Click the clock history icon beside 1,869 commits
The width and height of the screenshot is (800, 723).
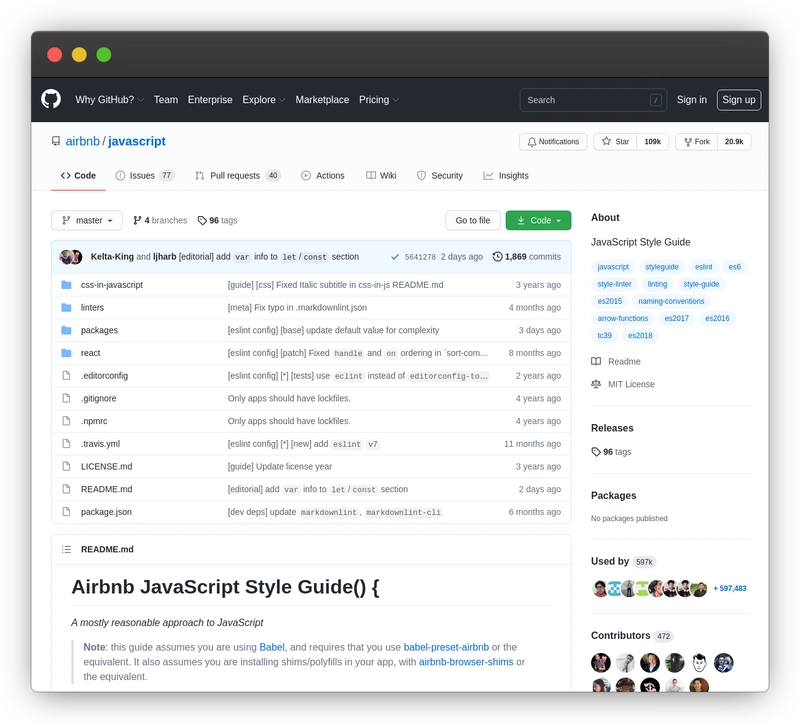[x=497, y=257]
